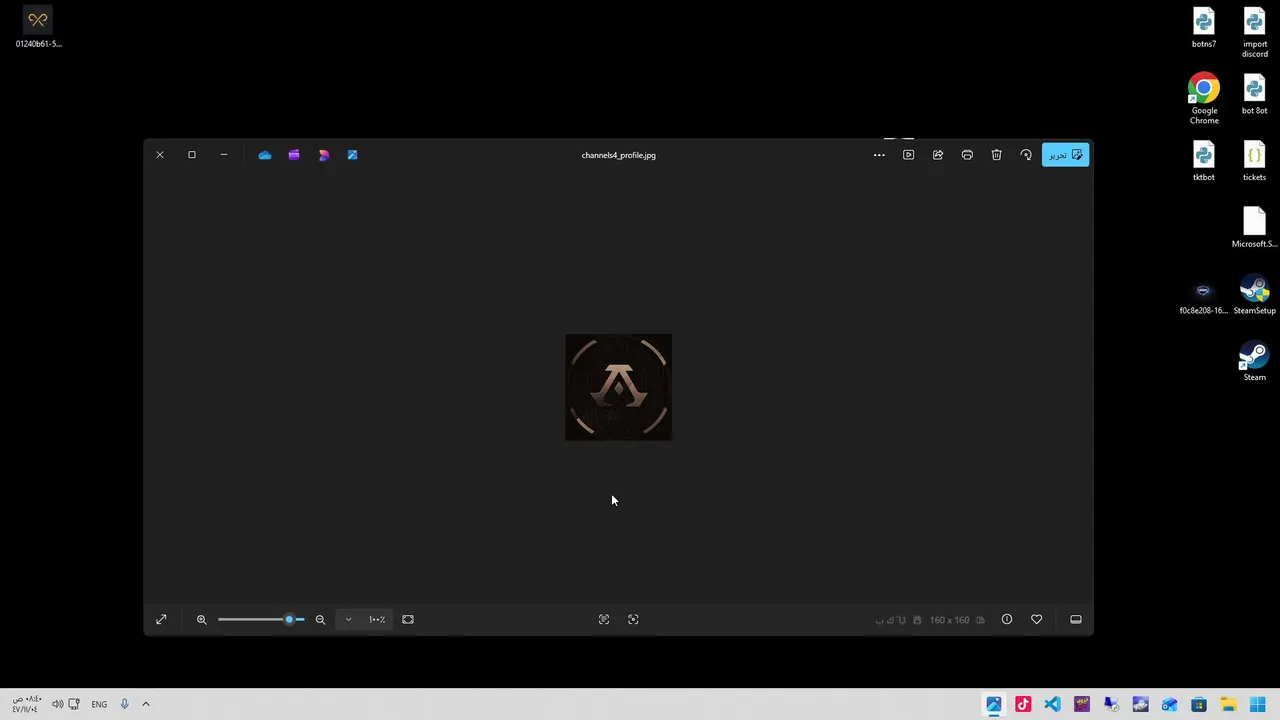Screen dimensions: 1280x720
Task: Switch the ENG input language indicator
Action: pos(99,705)
